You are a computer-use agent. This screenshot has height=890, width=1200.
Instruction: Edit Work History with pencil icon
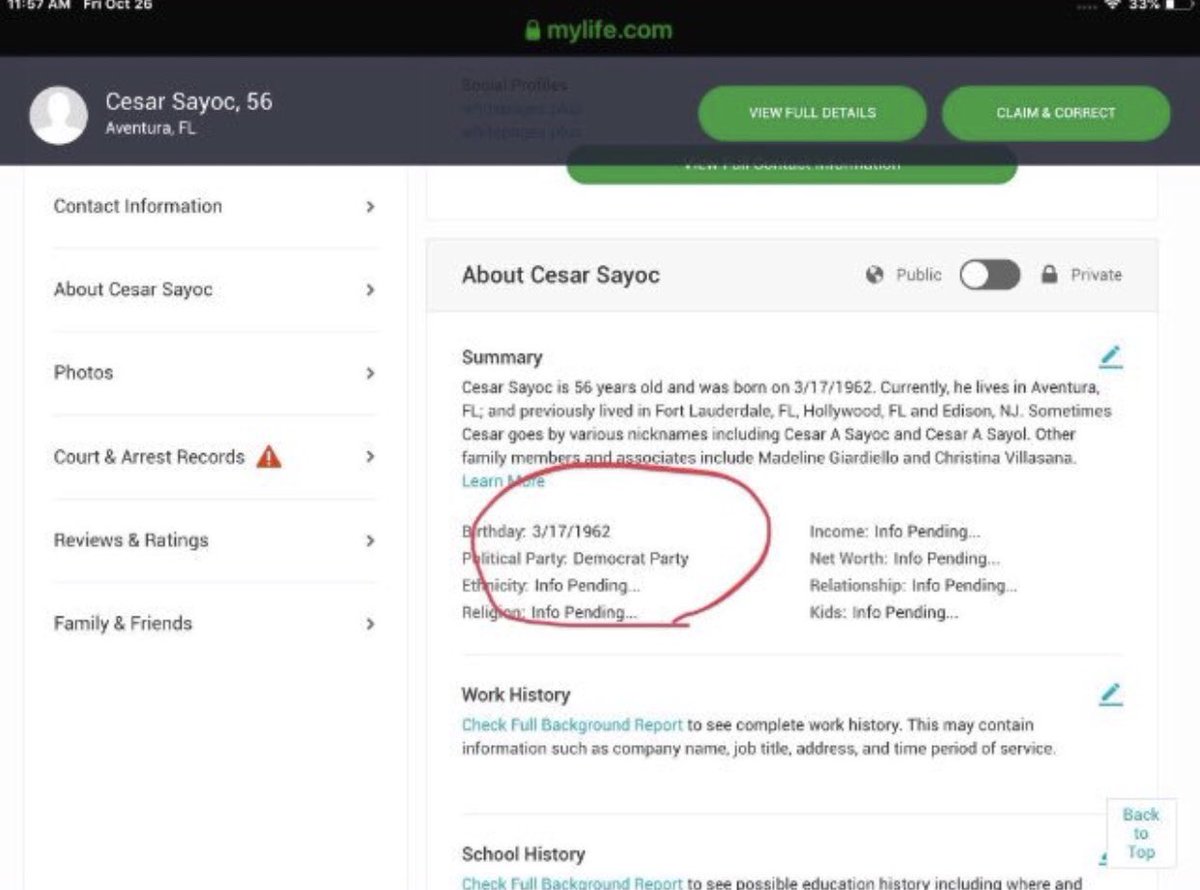click(x=1111, y=694)
